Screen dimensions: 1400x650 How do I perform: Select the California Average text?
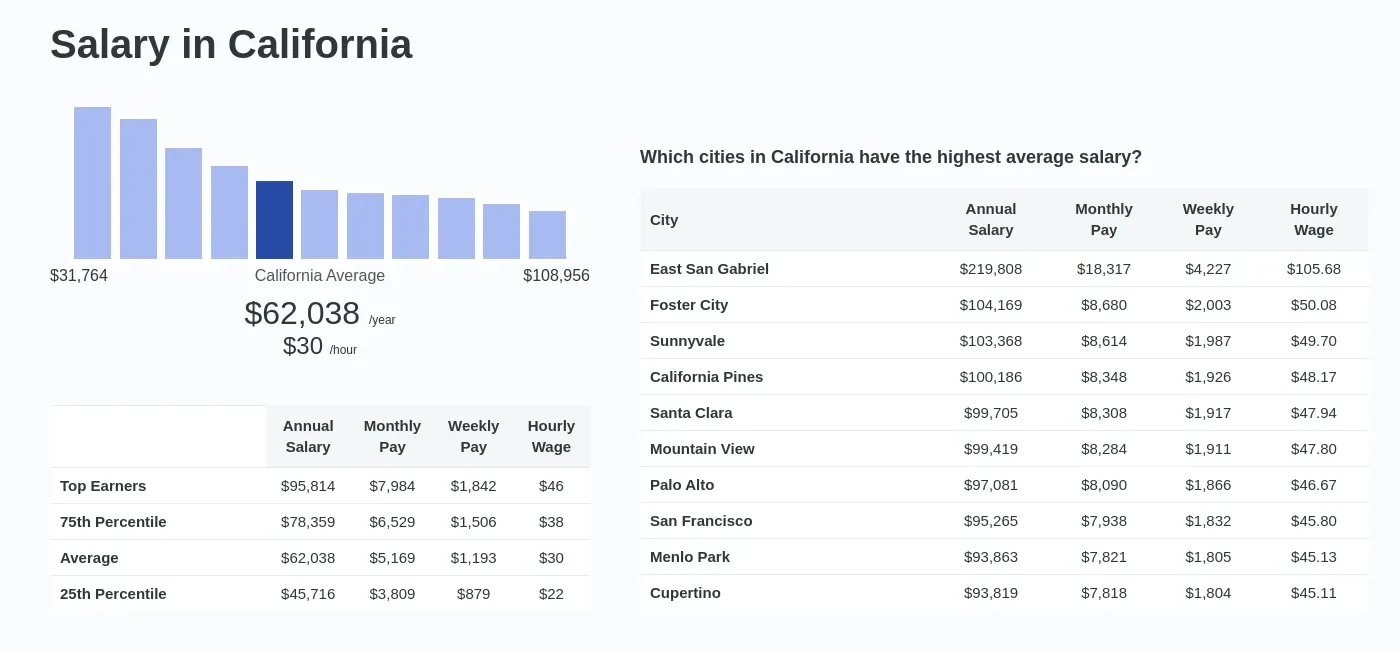[x=320, y=275]
